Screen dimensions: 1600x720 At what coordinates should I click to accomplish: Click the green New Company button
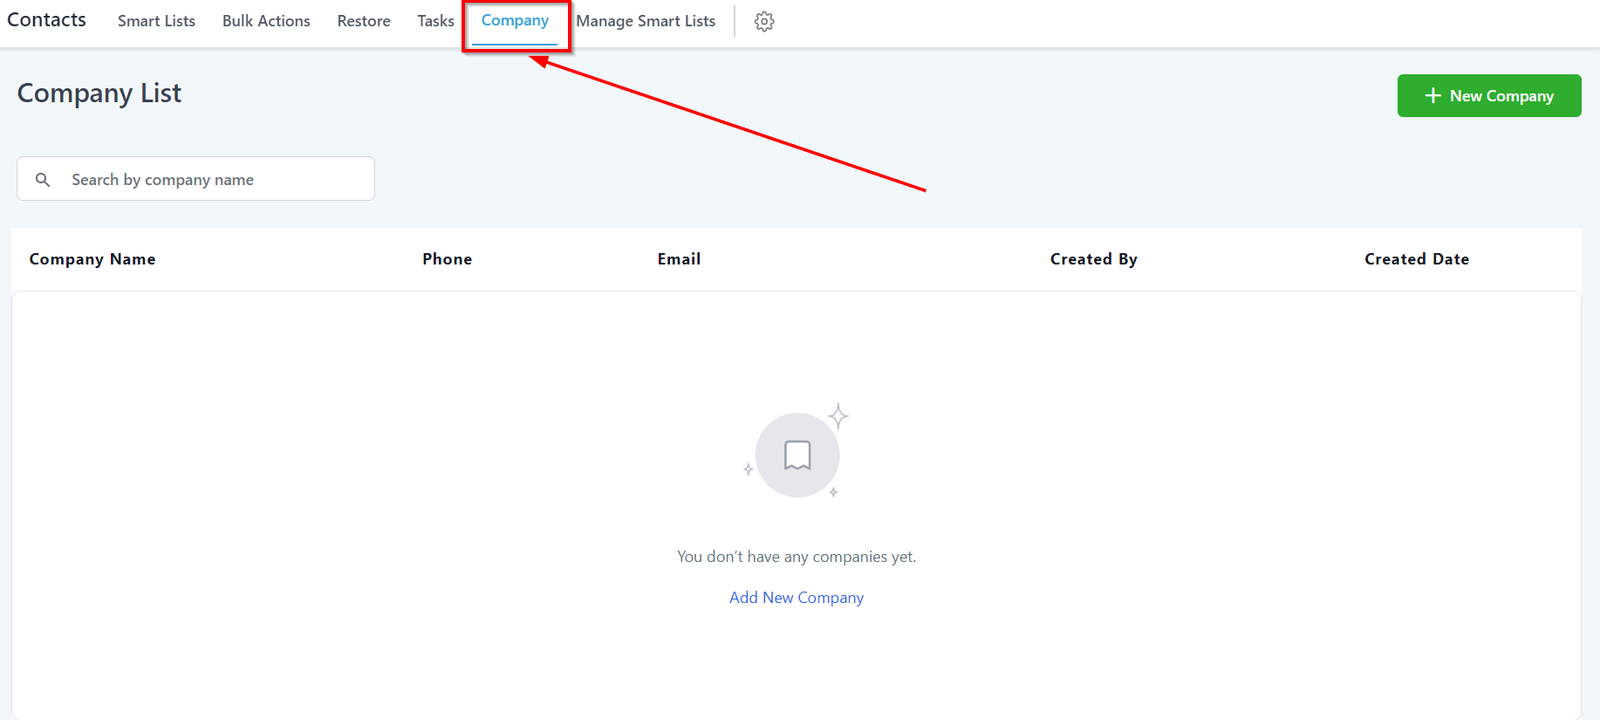1489,96
